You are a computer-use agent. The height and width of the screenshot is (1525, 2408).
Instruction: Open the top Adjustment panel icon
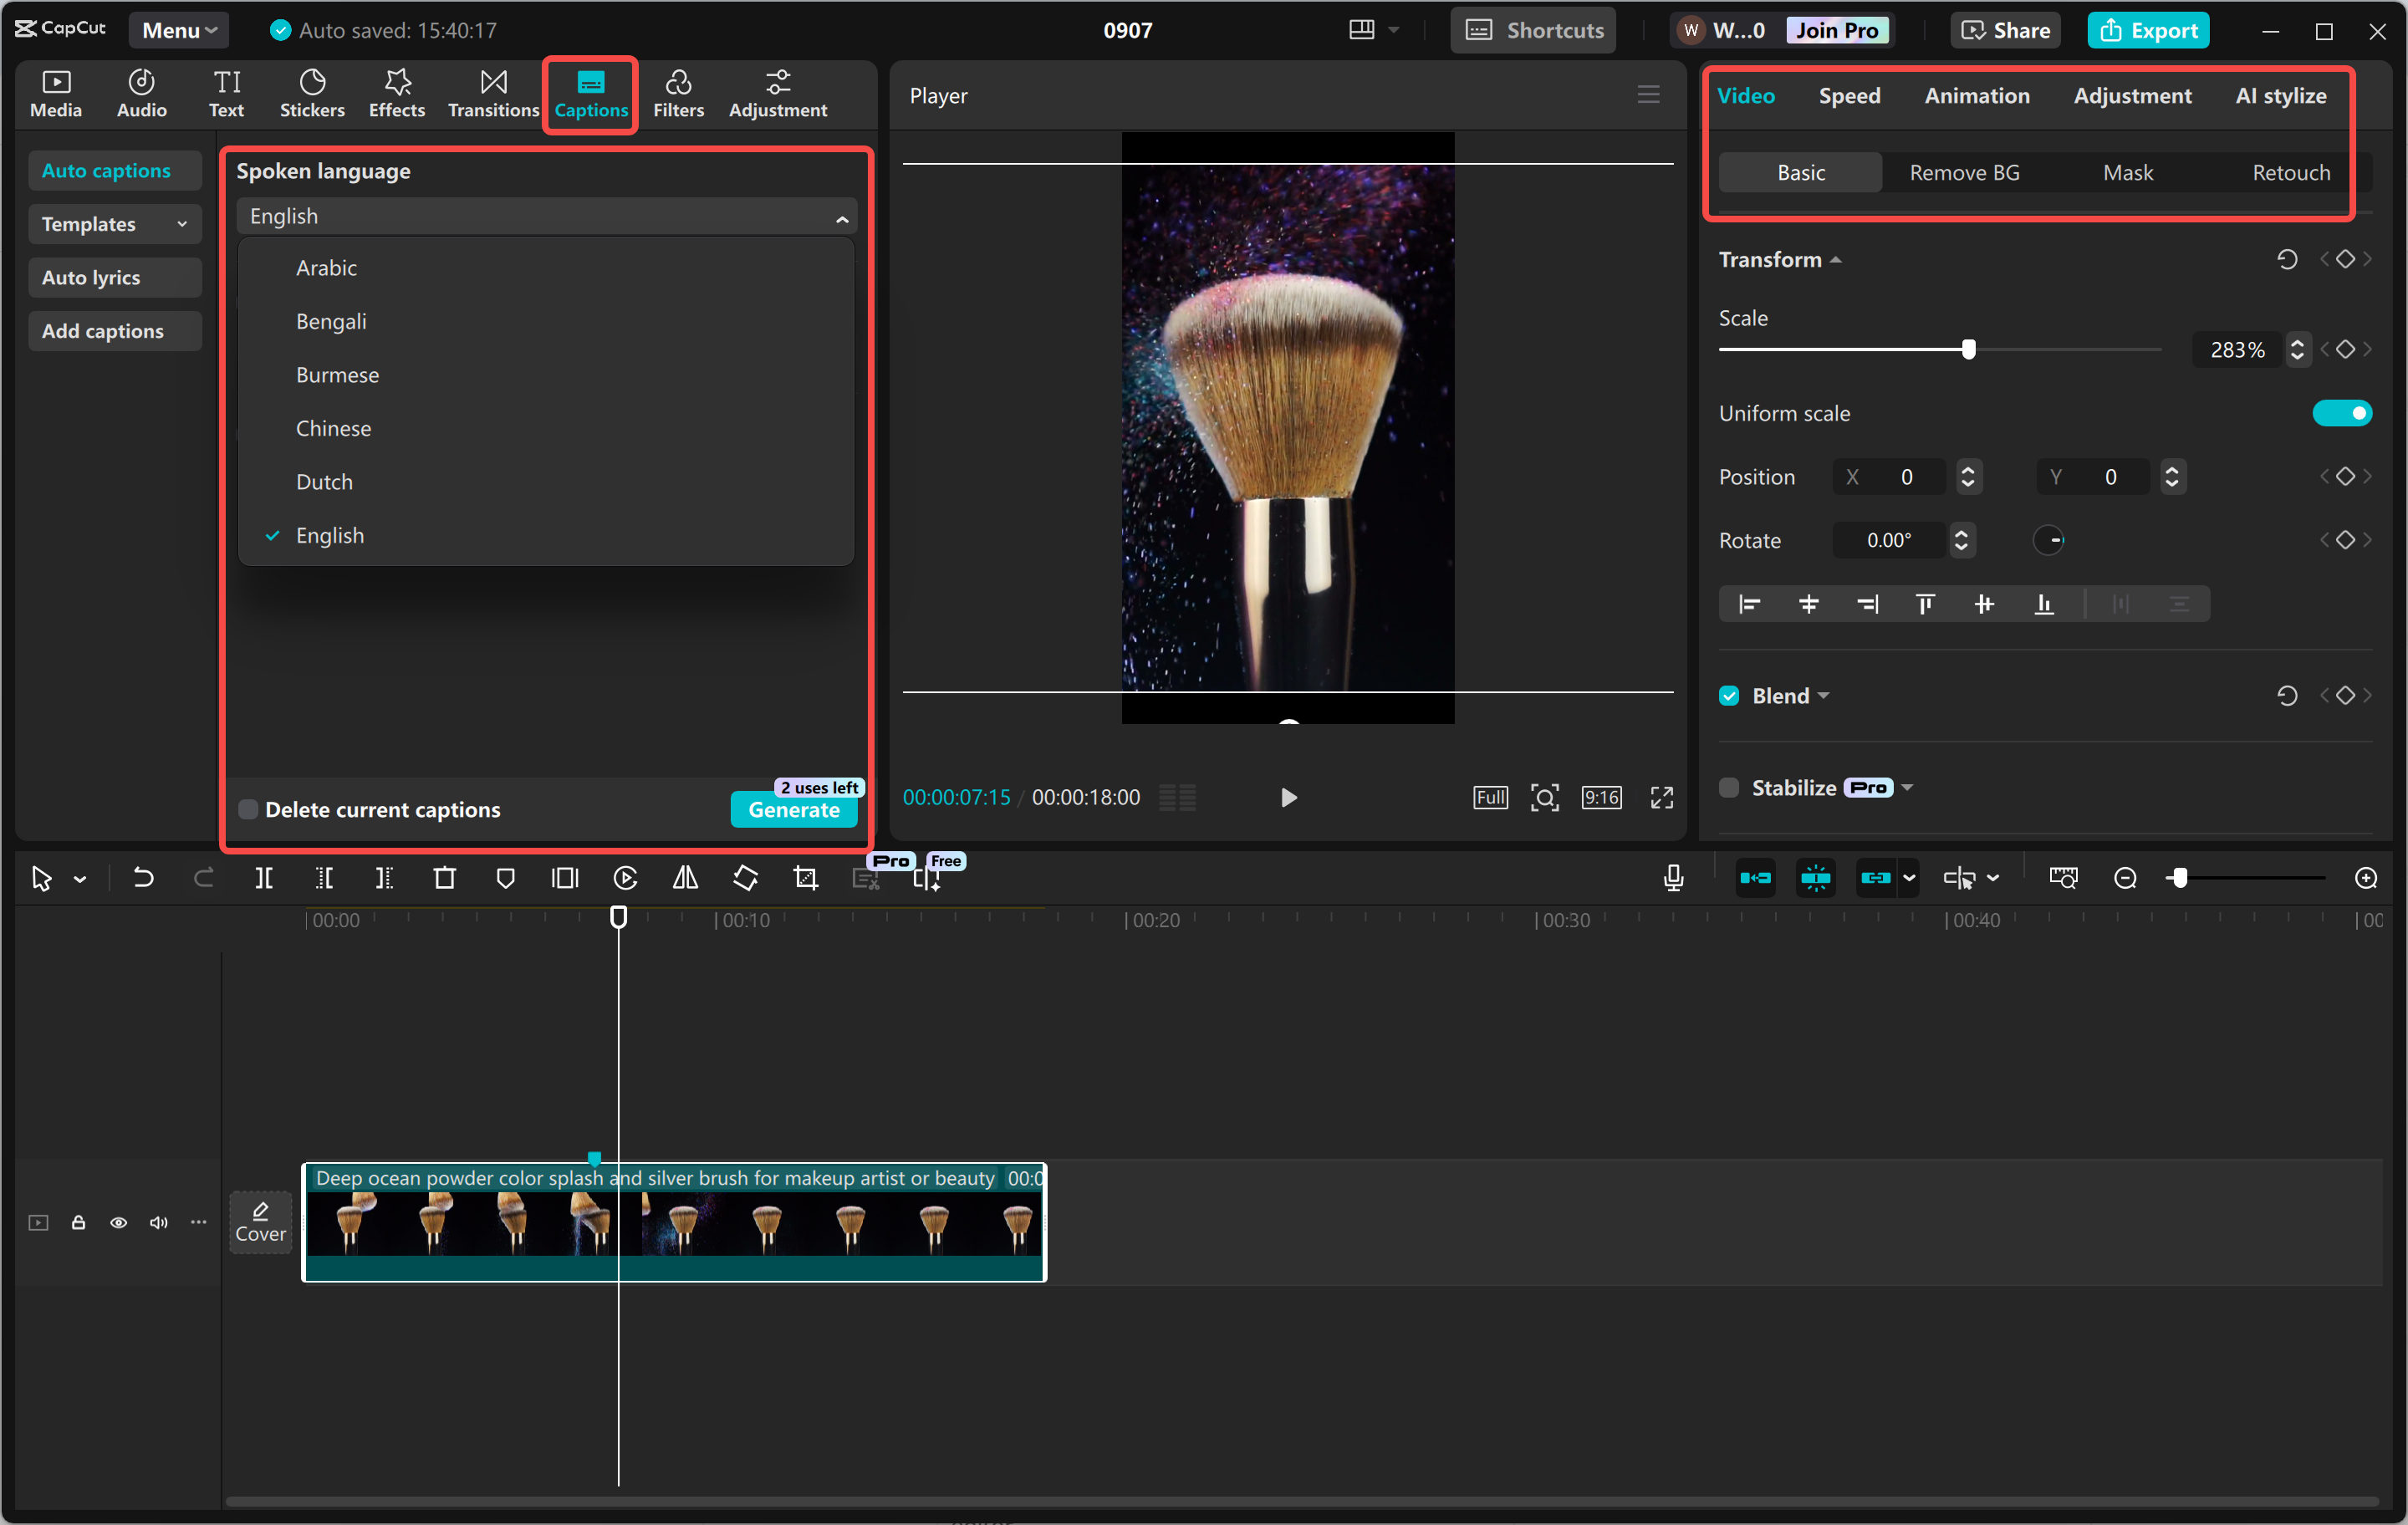(x=777, y=94)
